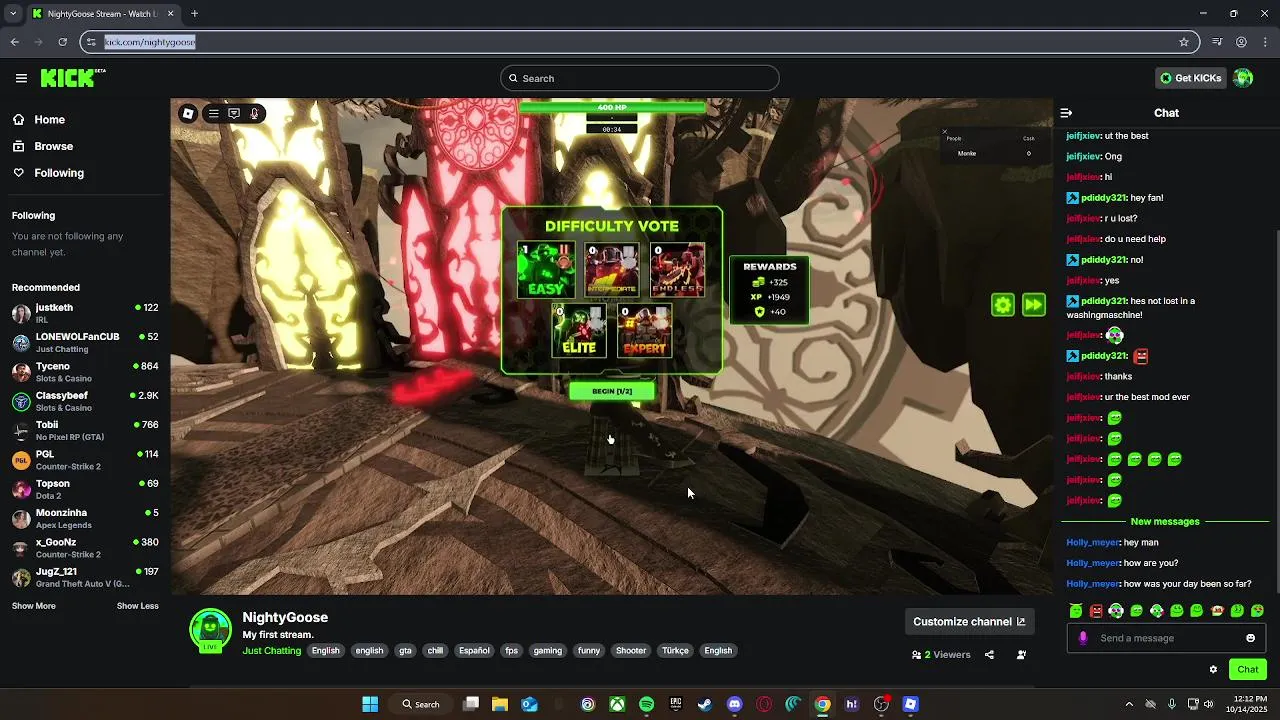Click Customize channel button
Viewport: 1280px width, 720px height.
969,621
